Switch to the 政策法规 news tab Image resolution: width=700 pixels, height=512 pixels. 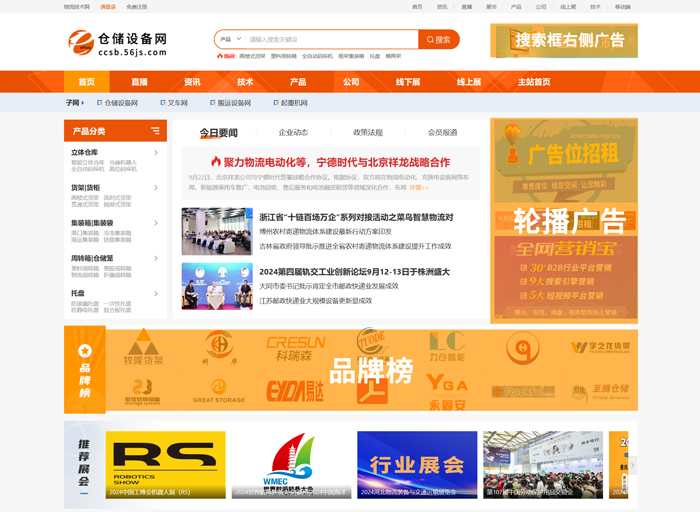[368, 132]
